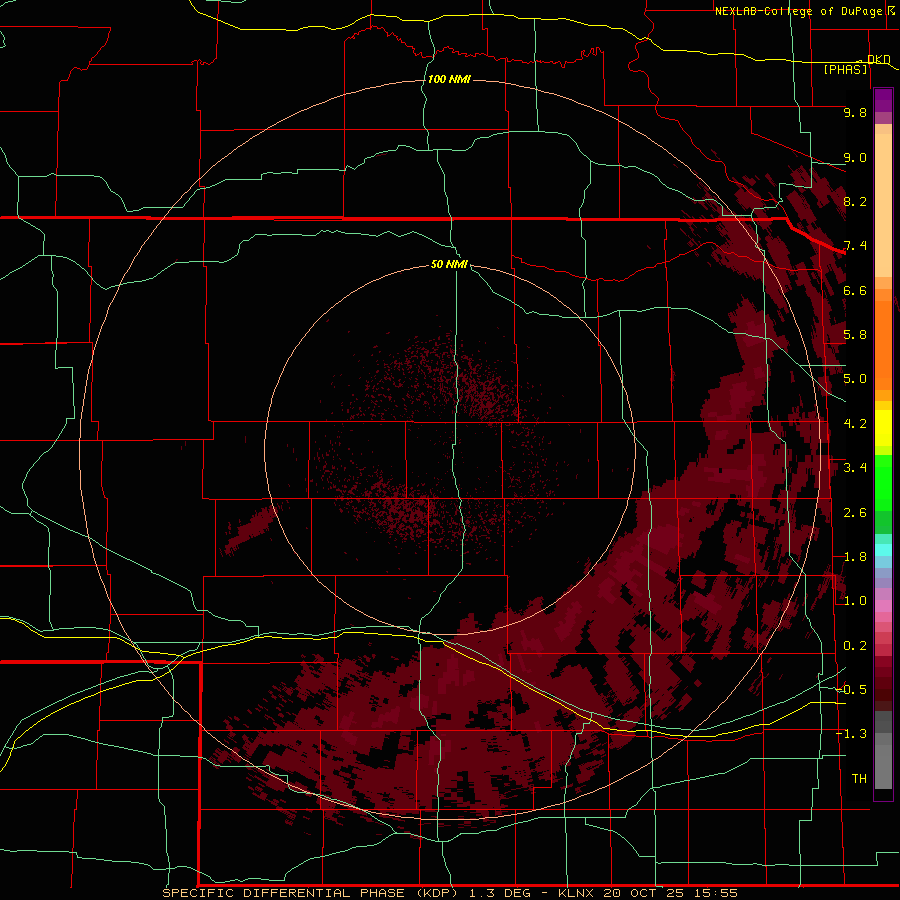Click the 2.6 scale value

pyautogui.click(x=855, y=513)
